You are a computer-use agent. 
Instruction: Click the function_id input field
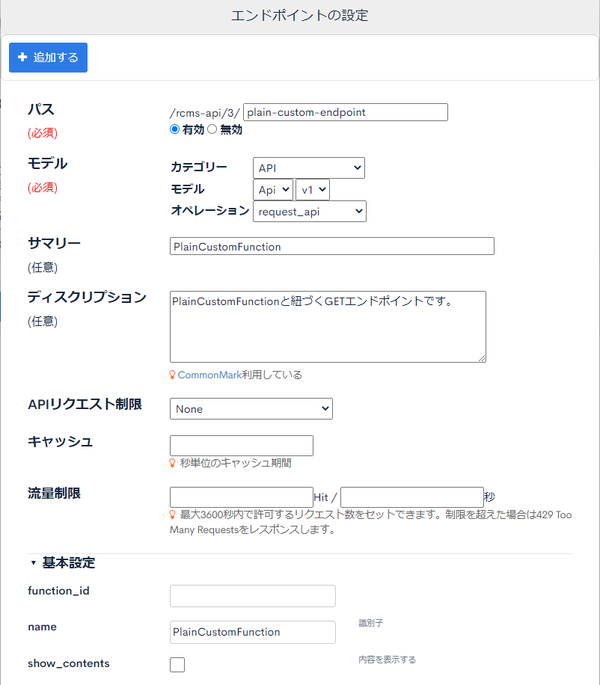click(x=253, y=596)
